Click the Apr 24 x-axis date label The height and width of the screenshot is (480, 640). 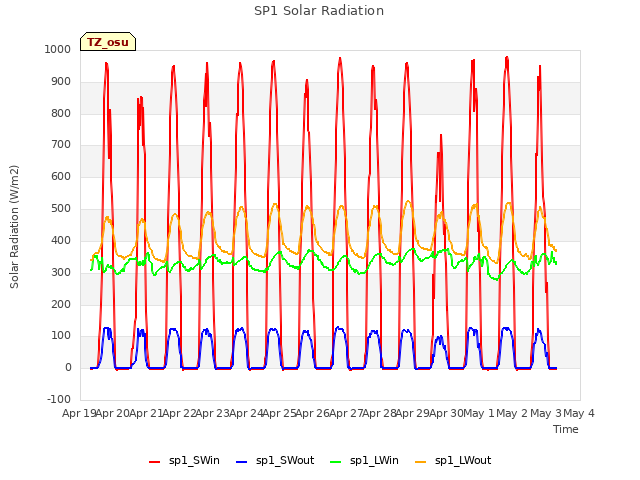[x=246, y=413]
